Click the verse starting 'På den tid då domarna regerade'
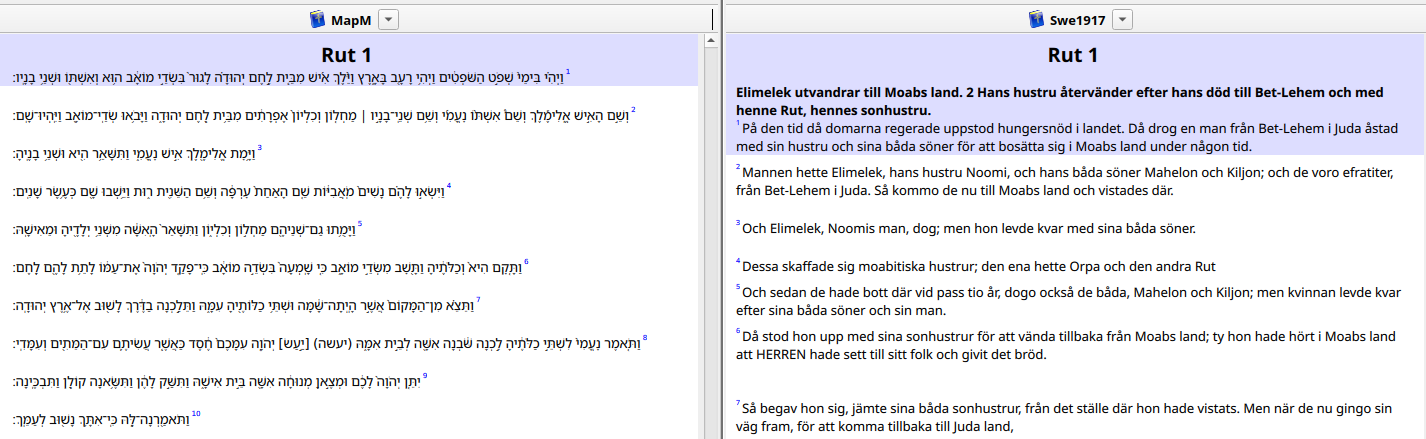This screenshot has height=439, width=1426. tap(1065, 137)
